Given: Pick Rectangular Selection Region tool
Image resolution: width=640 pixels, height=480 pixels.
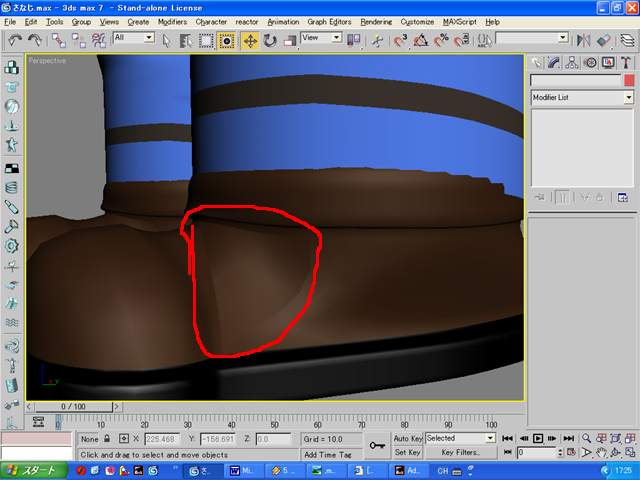Looking at the screenshot, I should click(206, 41).
